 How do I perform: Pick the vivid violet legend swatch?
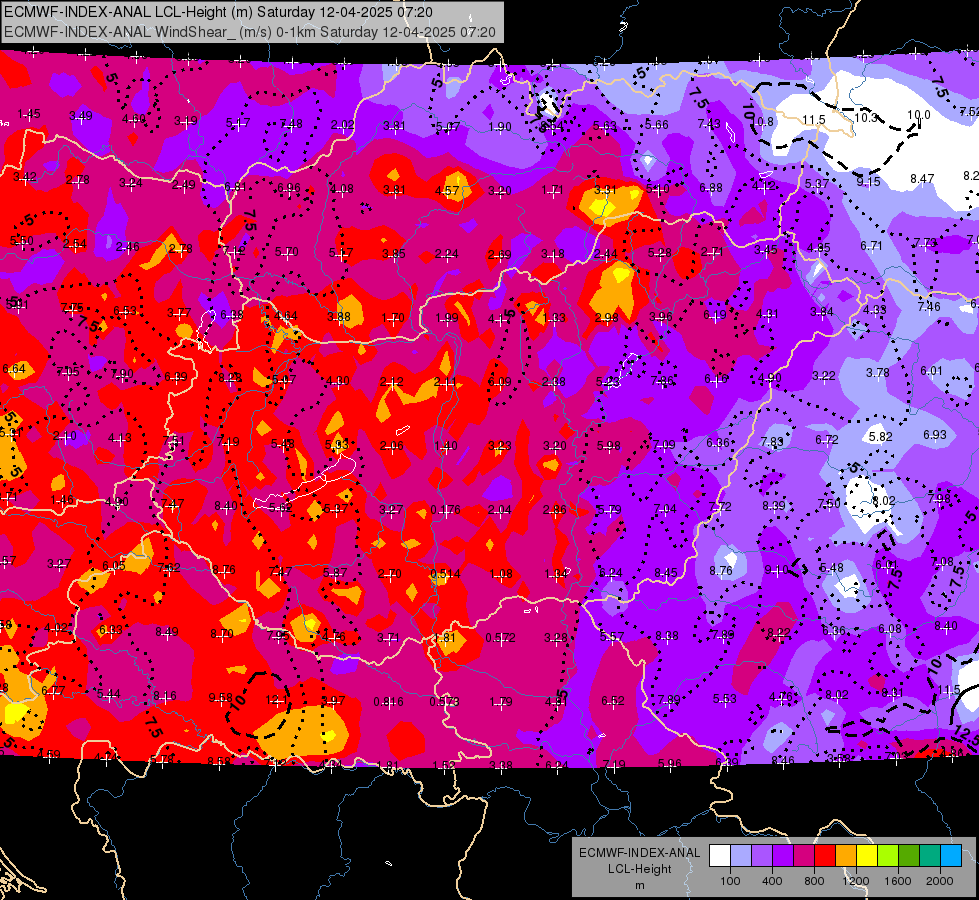783,856
